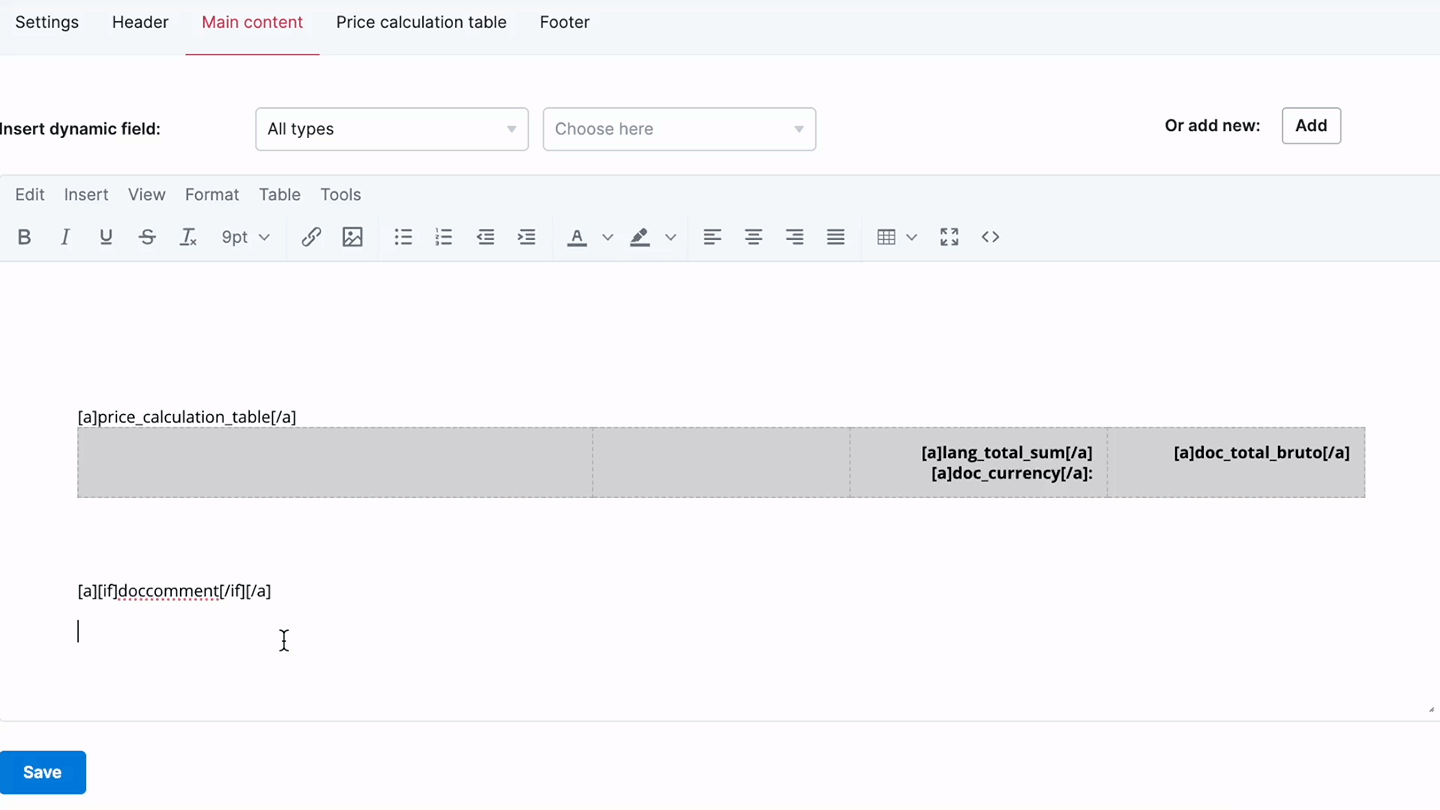Click the first empty gray table cell
The image size is (1440, 810).
[x=335, y=462]
